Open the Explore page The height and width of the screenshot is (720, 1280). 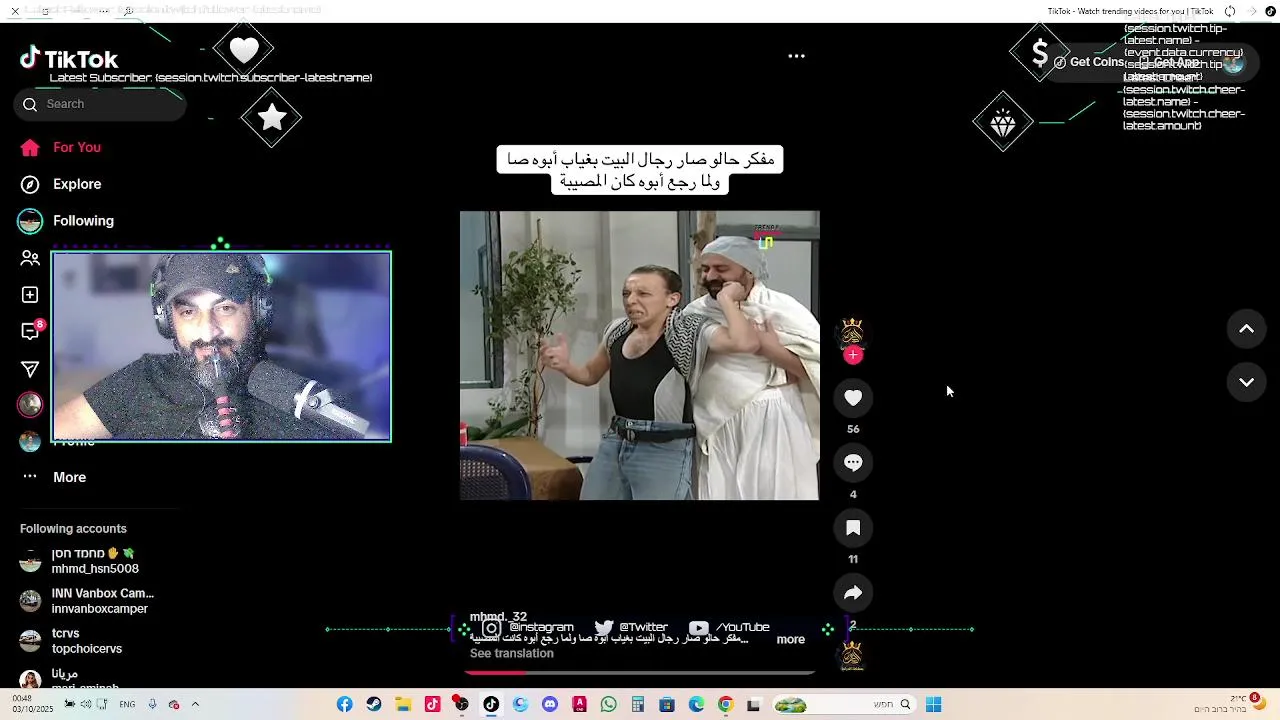tap(61, 184)
